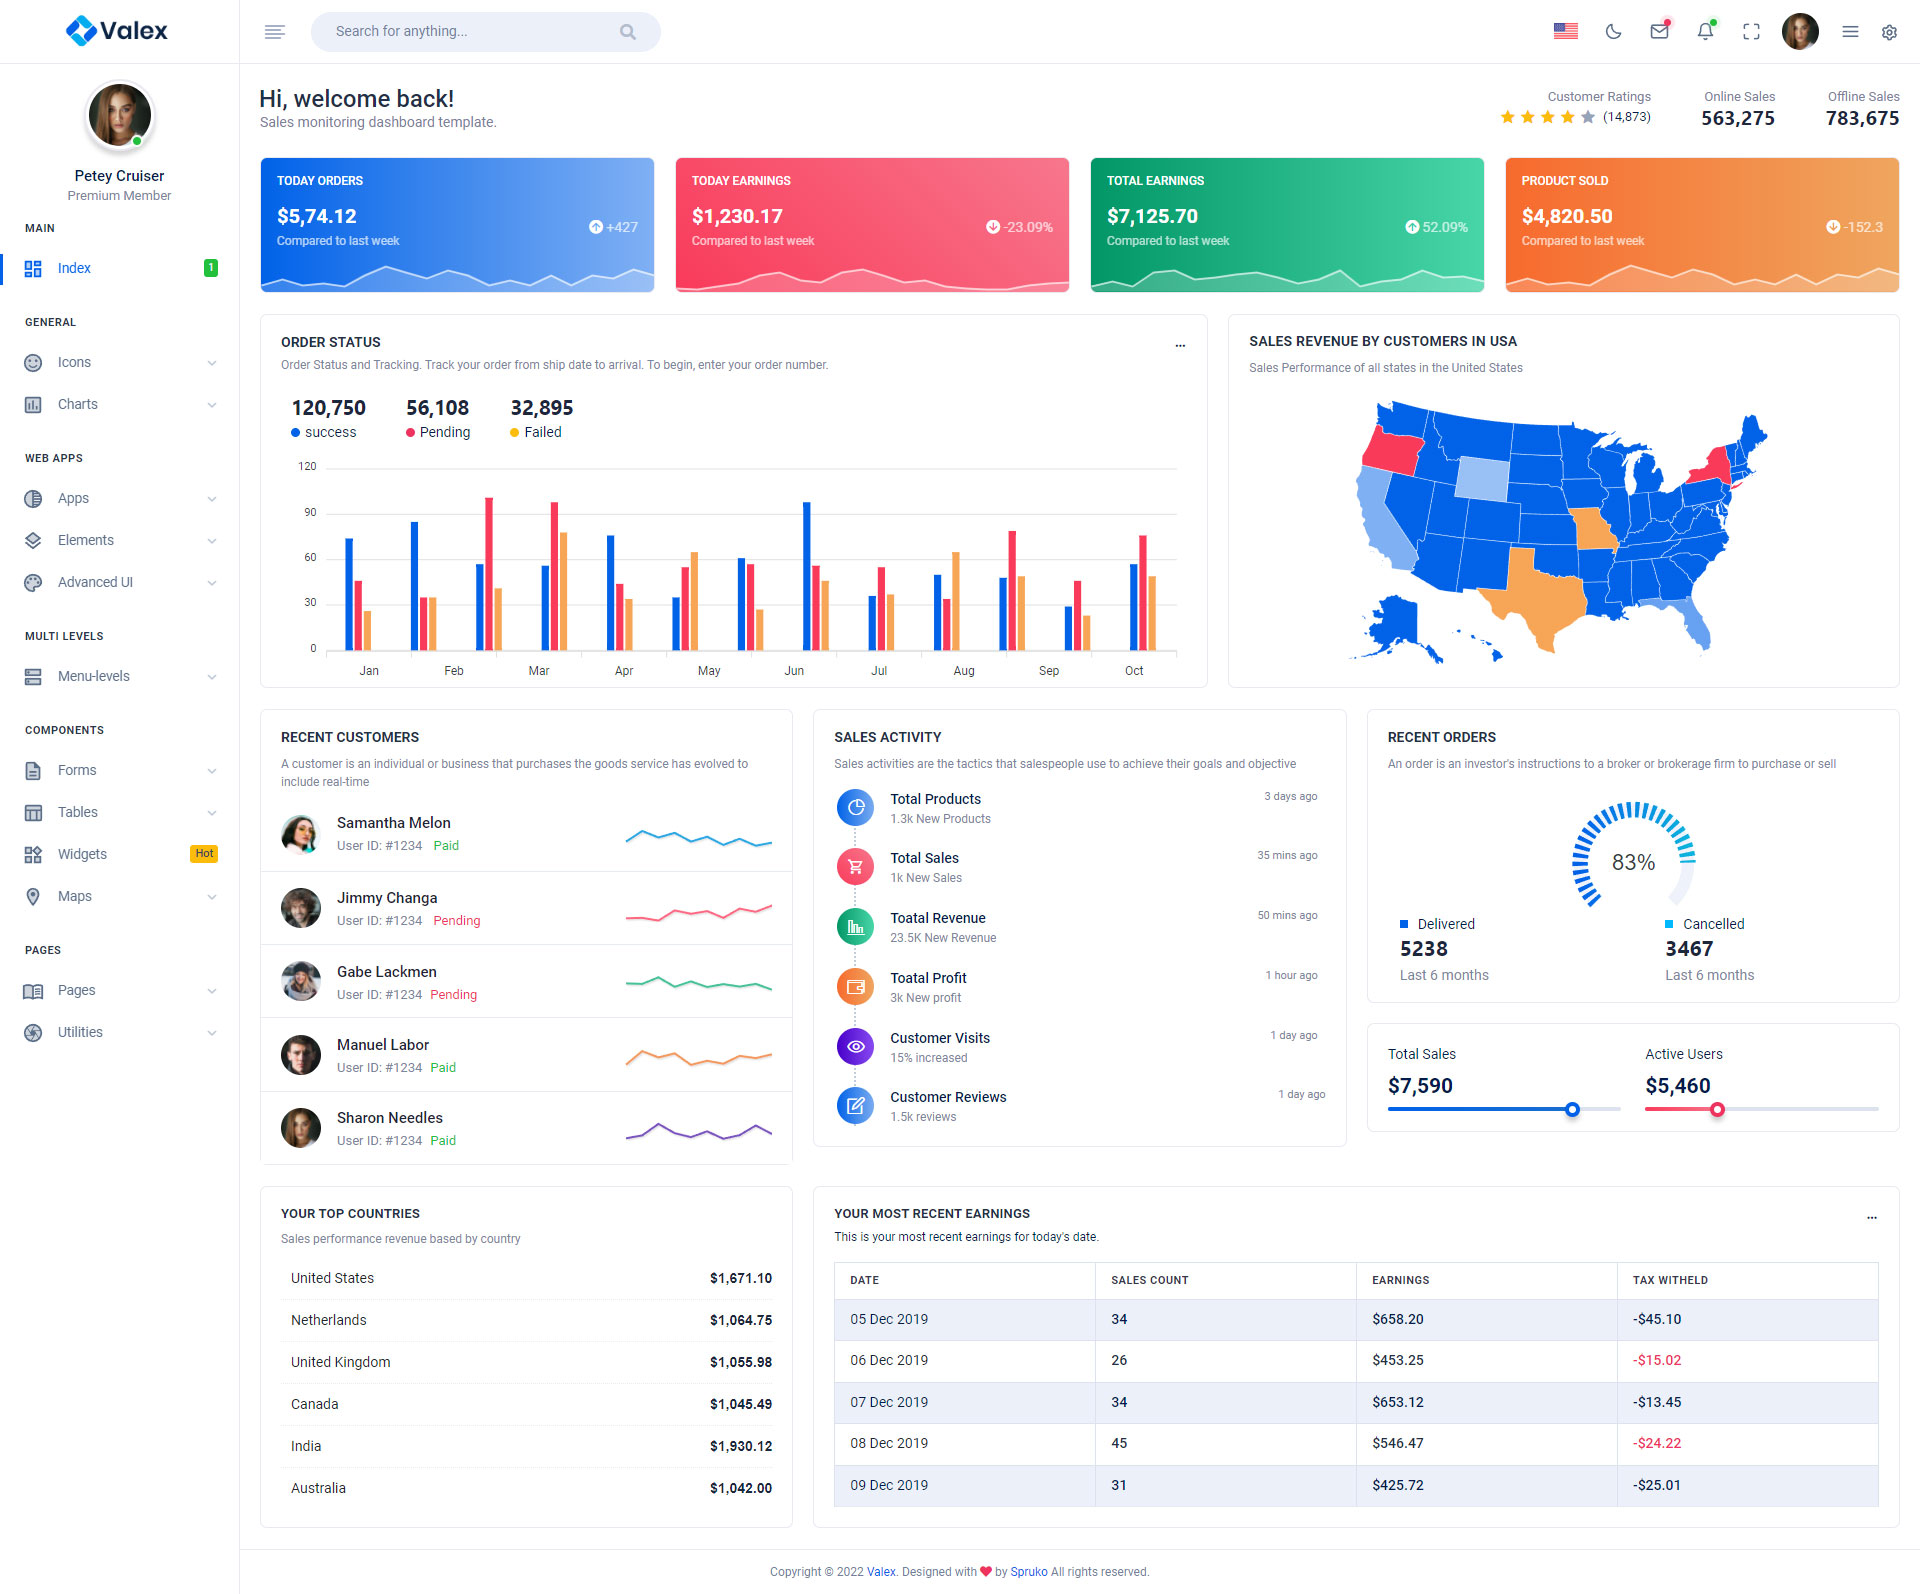Toggle sidebar with hamburger icon

click(x=275, y=32)
